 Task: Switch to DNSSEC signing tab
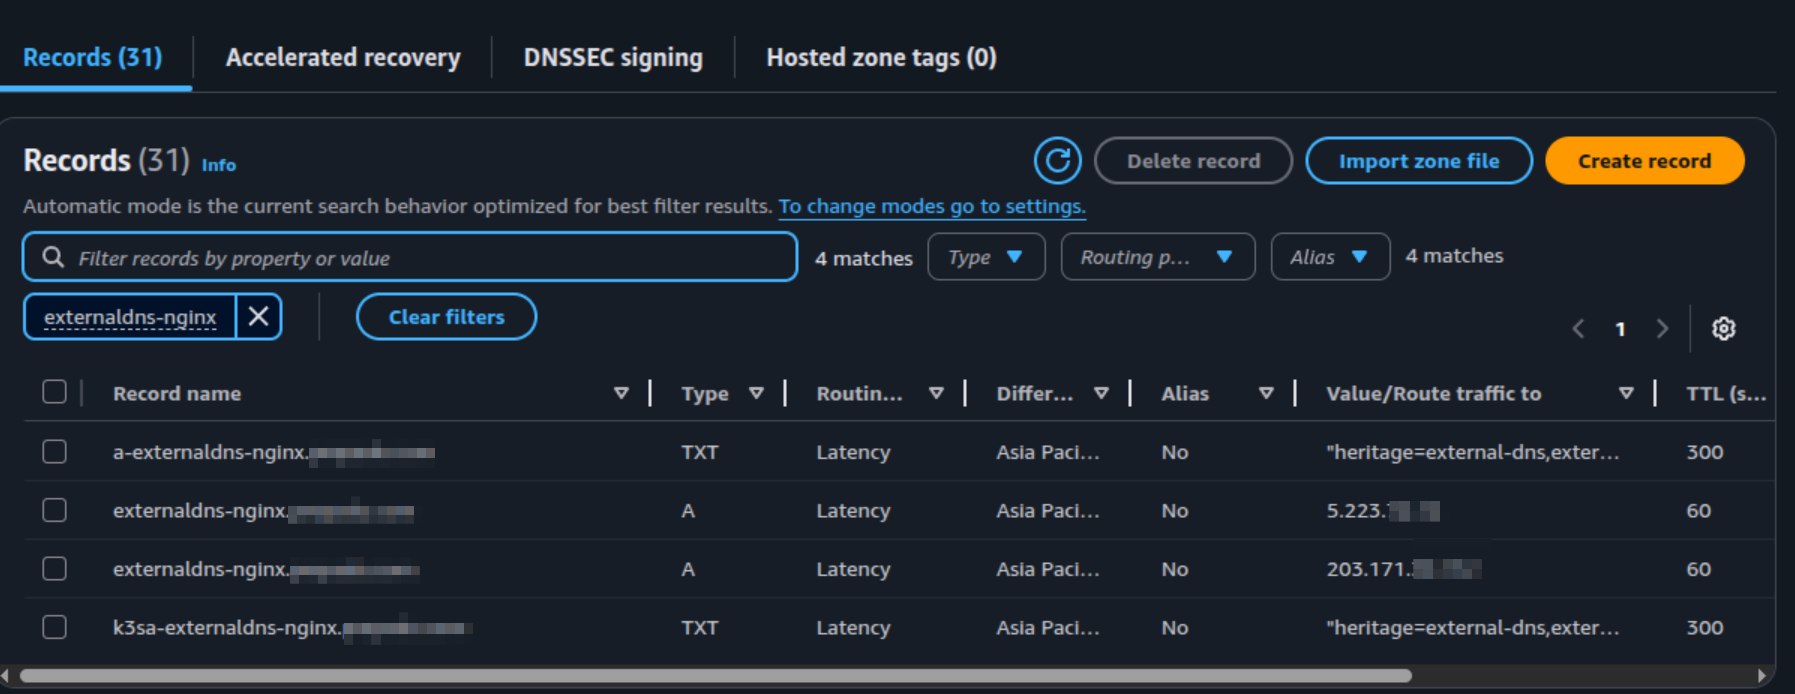click(x=613, y=58)
